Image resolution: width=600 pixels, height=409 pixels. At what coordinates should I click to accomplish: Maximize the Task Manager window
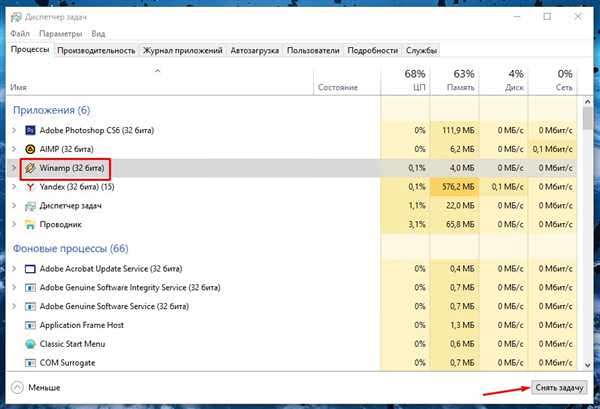click(x=547, y=17)
